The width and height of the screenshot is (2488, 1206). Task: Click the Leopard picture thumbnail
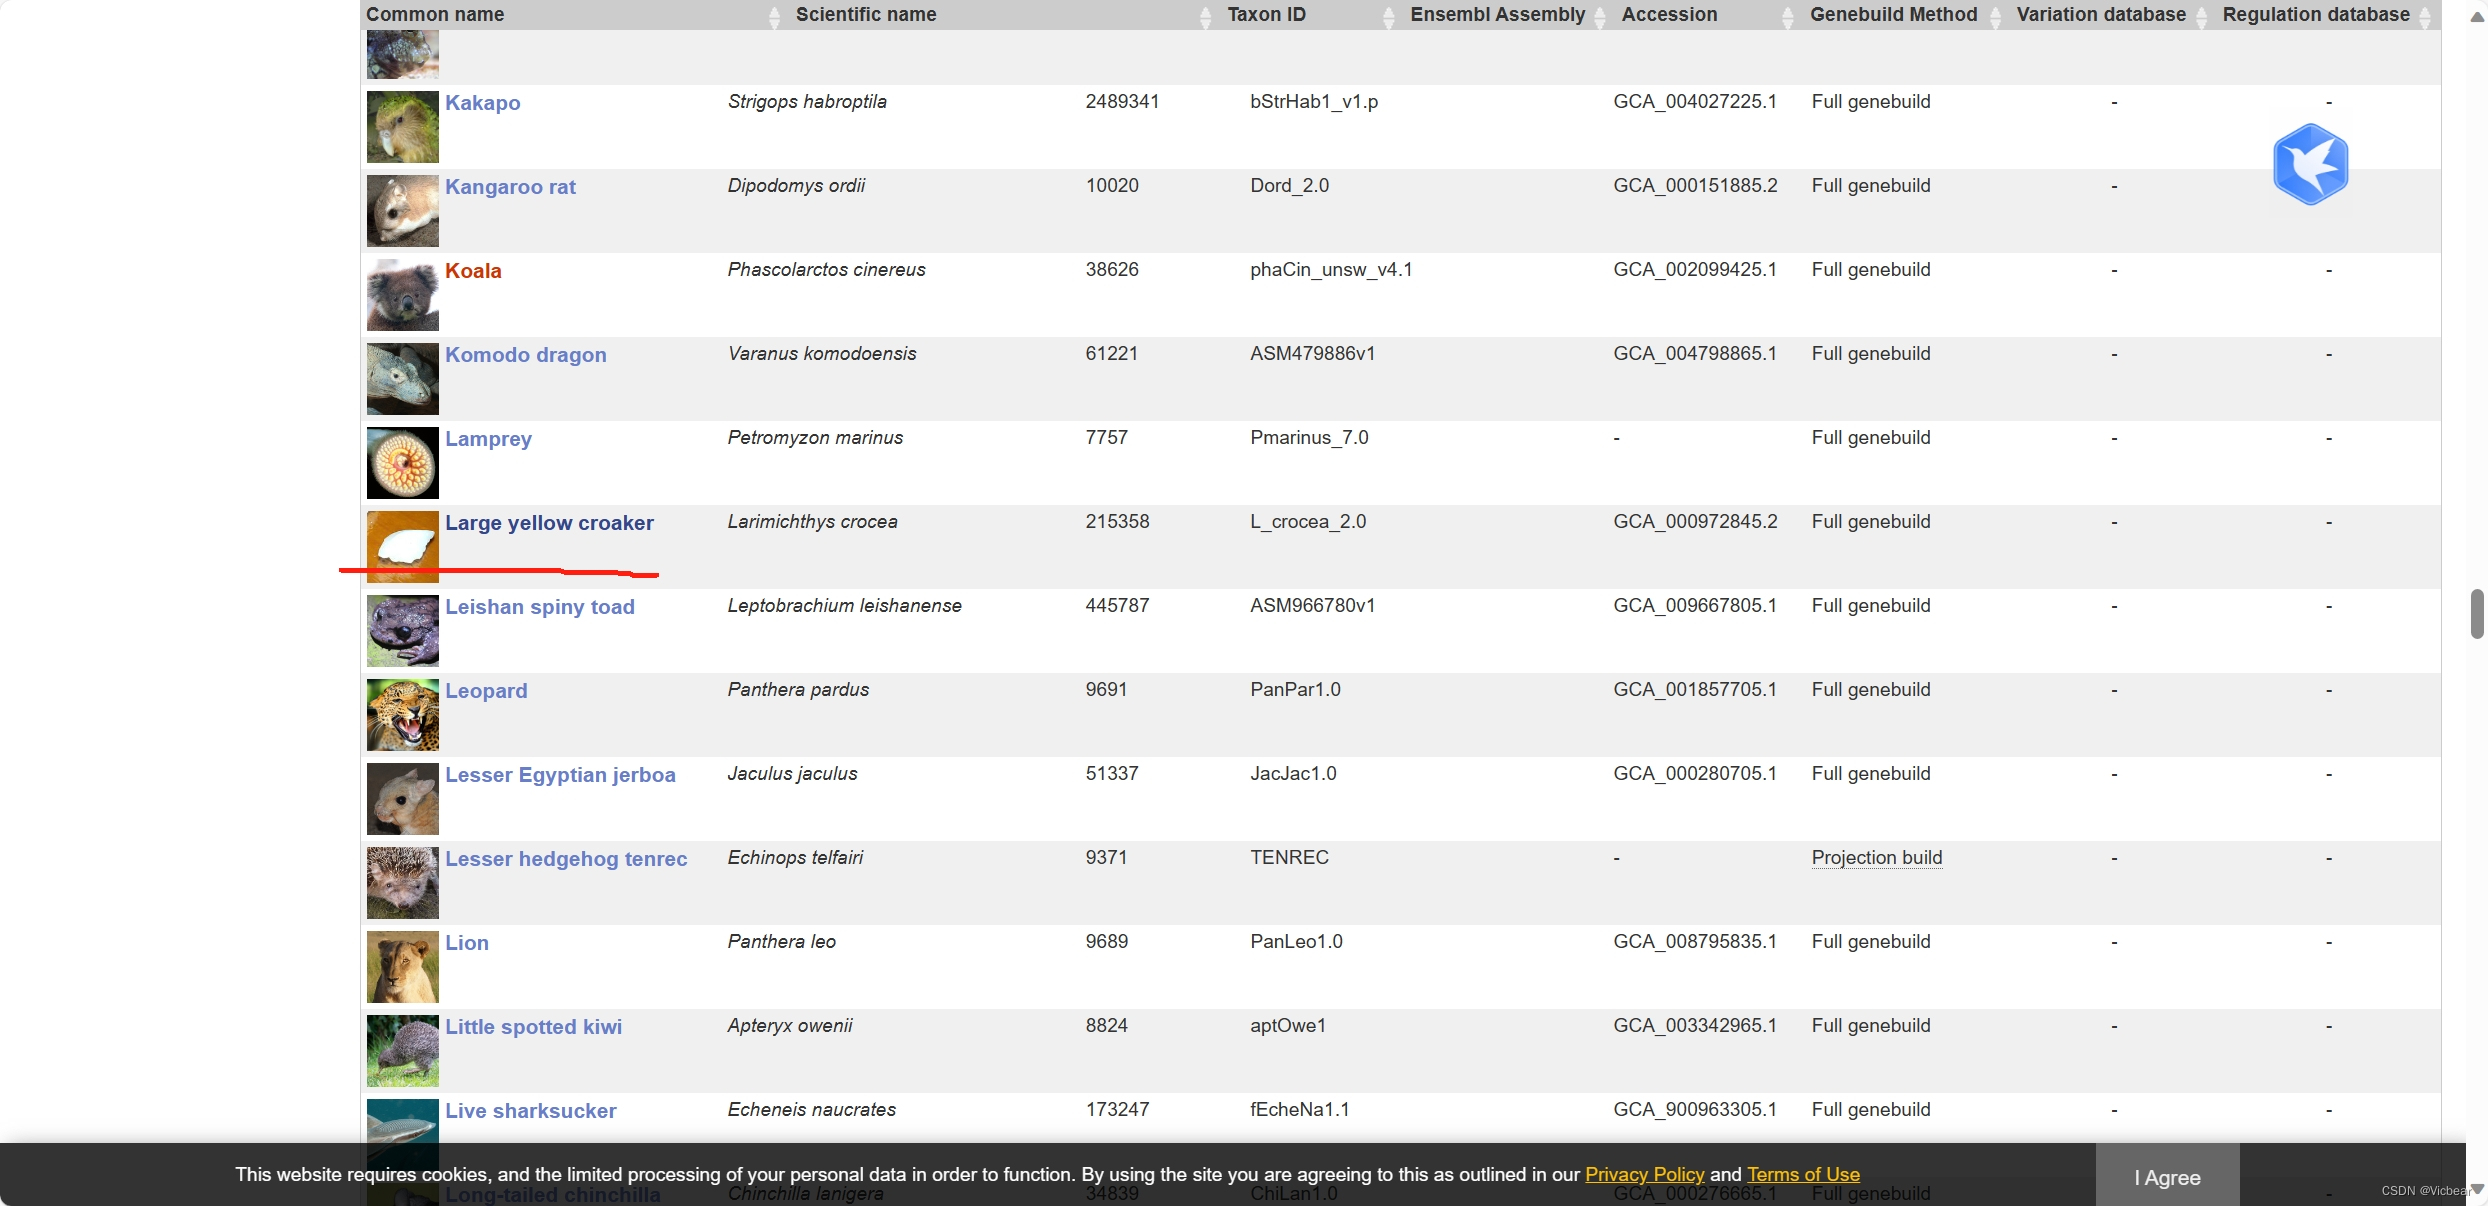pyautogui.click(x=402, y=715)
